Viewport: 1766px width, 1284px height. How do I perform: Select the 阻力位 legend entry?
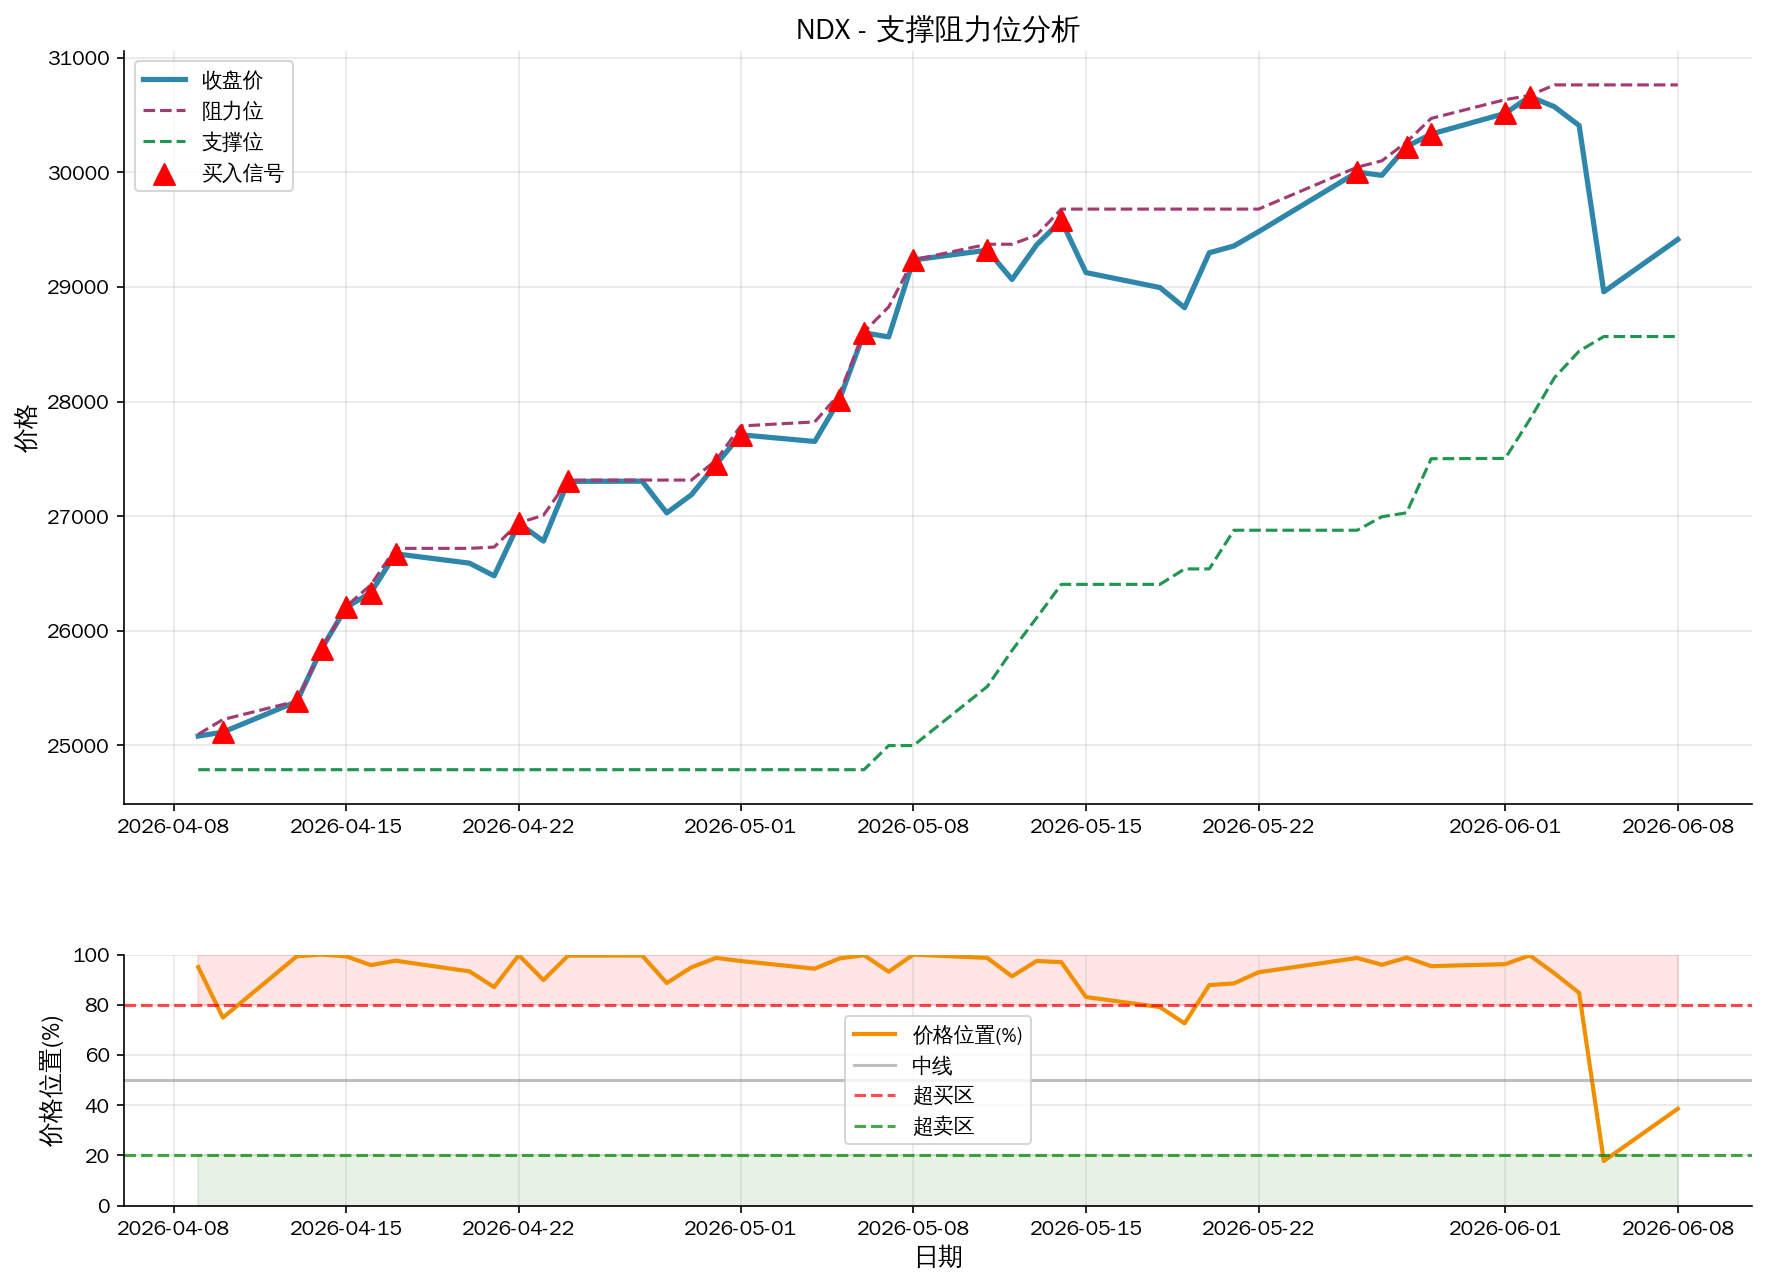click(203, 111)
